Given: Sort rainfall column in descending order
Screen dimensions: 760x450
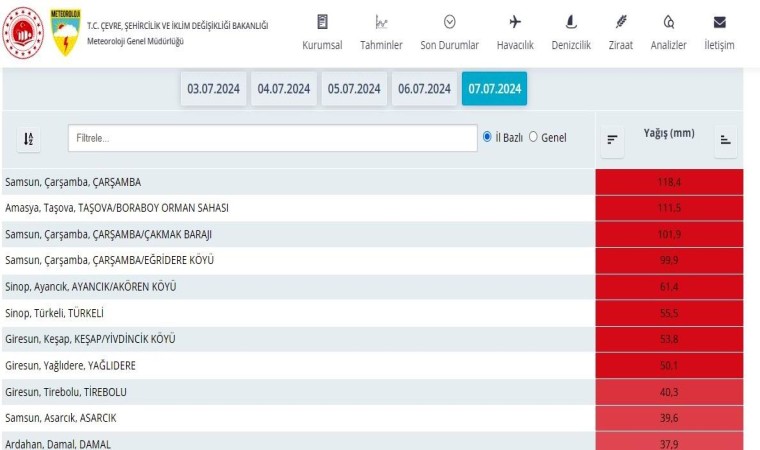Looking at the screenshot, I should [x=612, y=140].
